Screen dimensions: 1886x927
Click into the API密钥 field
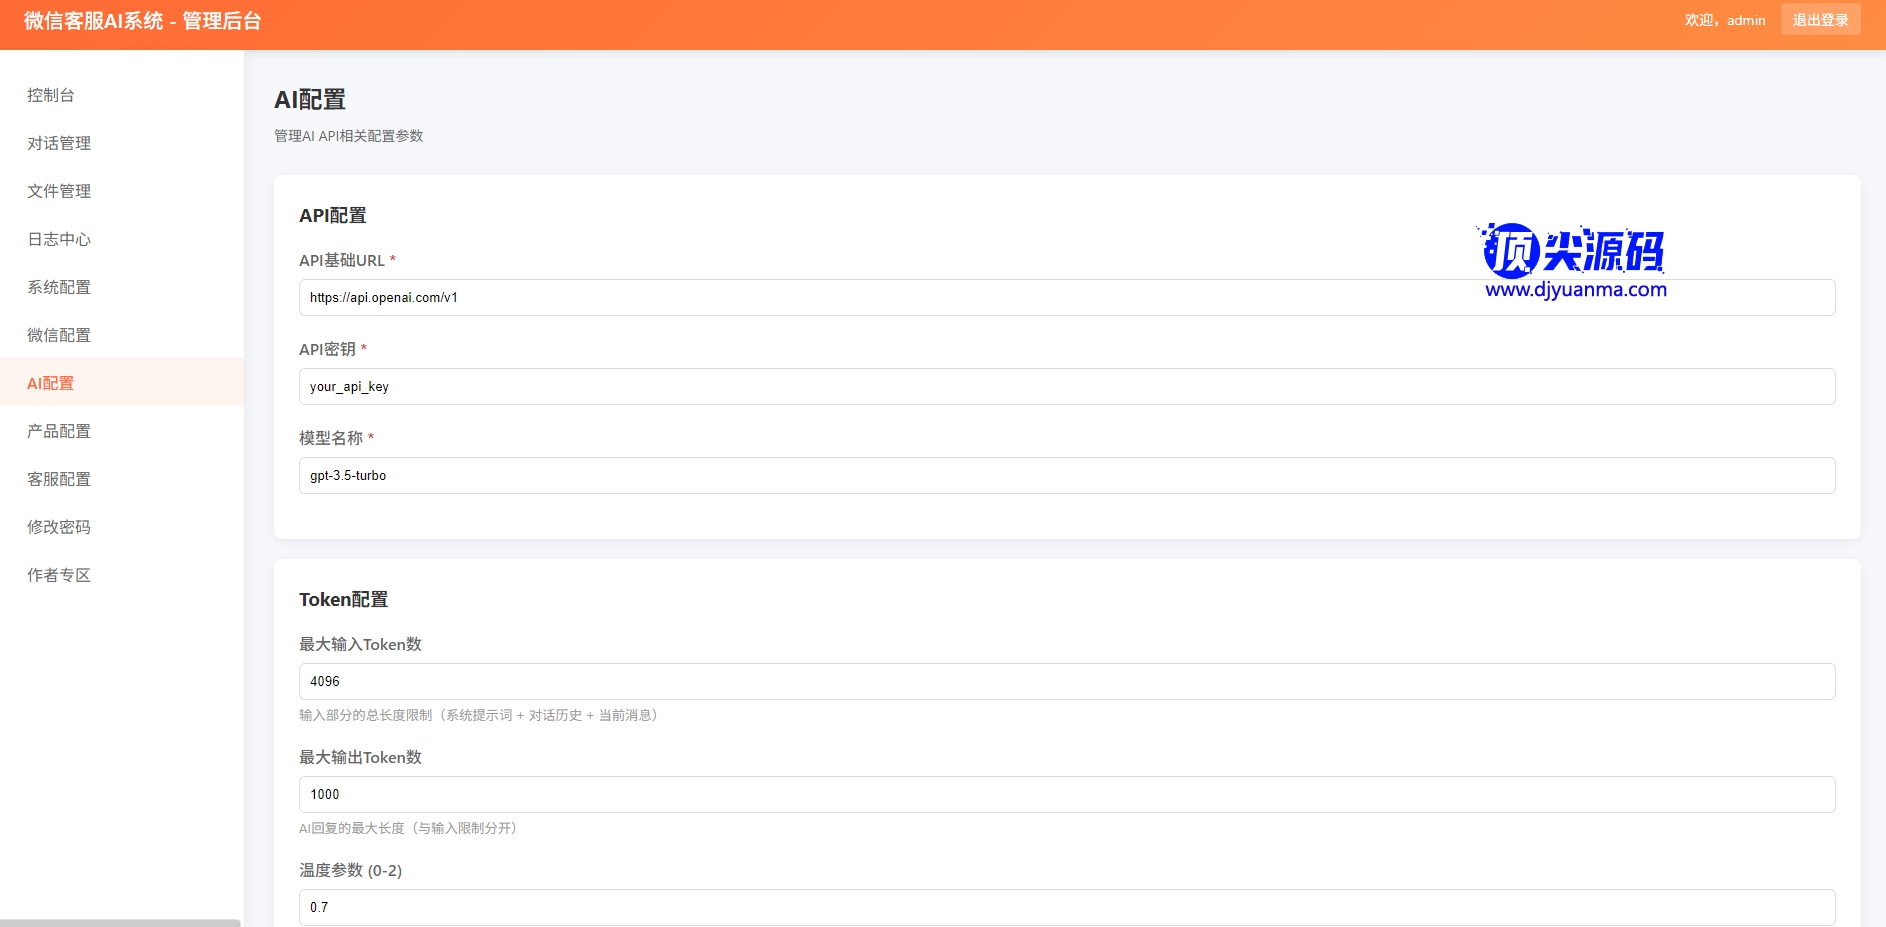coord(1066,387)
